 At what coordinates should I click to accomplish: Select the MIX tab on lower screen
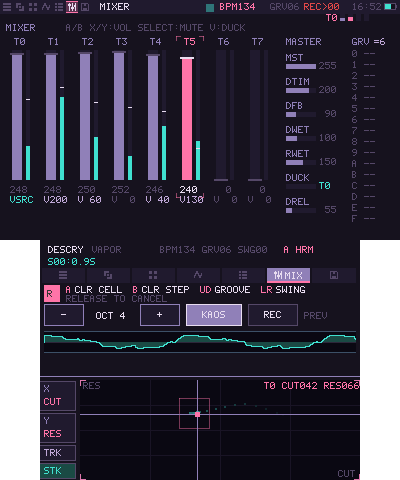coord(288,275)
